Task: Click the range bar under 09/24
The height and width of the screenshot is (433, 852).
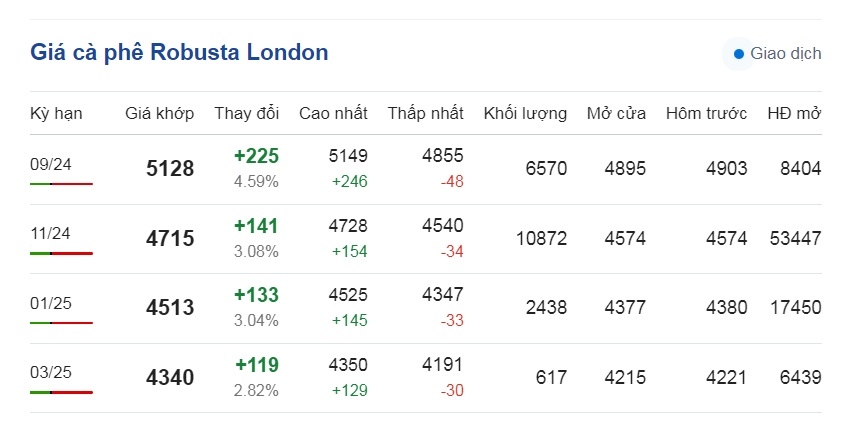Action: 61,184
